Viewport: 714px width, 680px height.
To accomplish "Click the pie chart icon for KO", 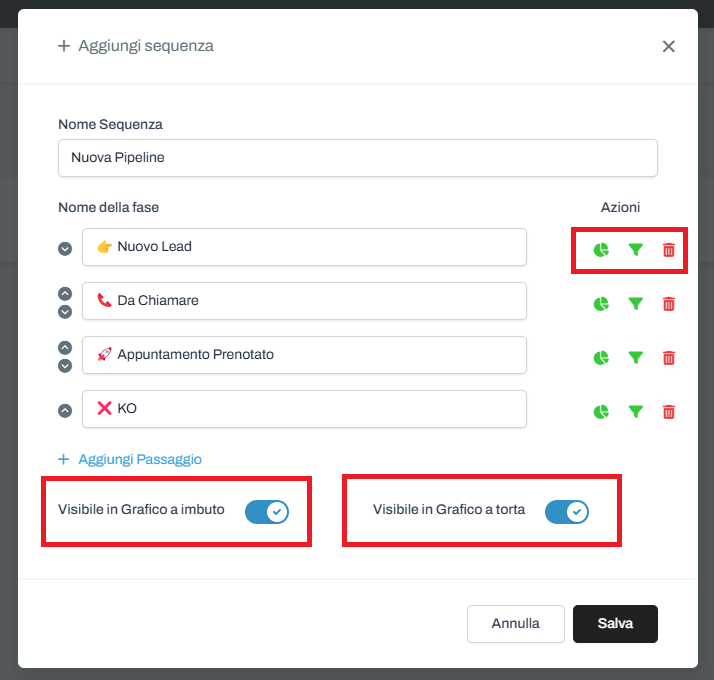I will [601, 411].
